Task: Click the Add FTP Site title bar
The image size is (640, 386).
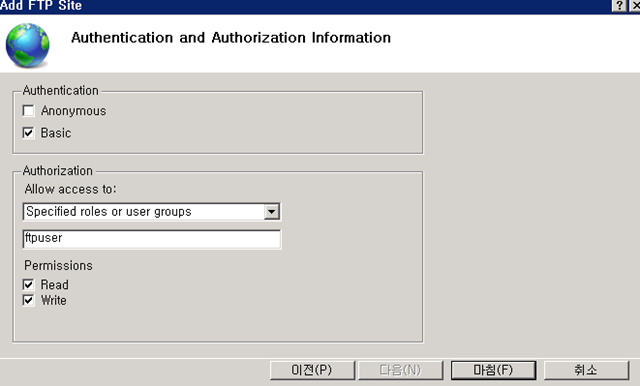Action: point(306,6)
